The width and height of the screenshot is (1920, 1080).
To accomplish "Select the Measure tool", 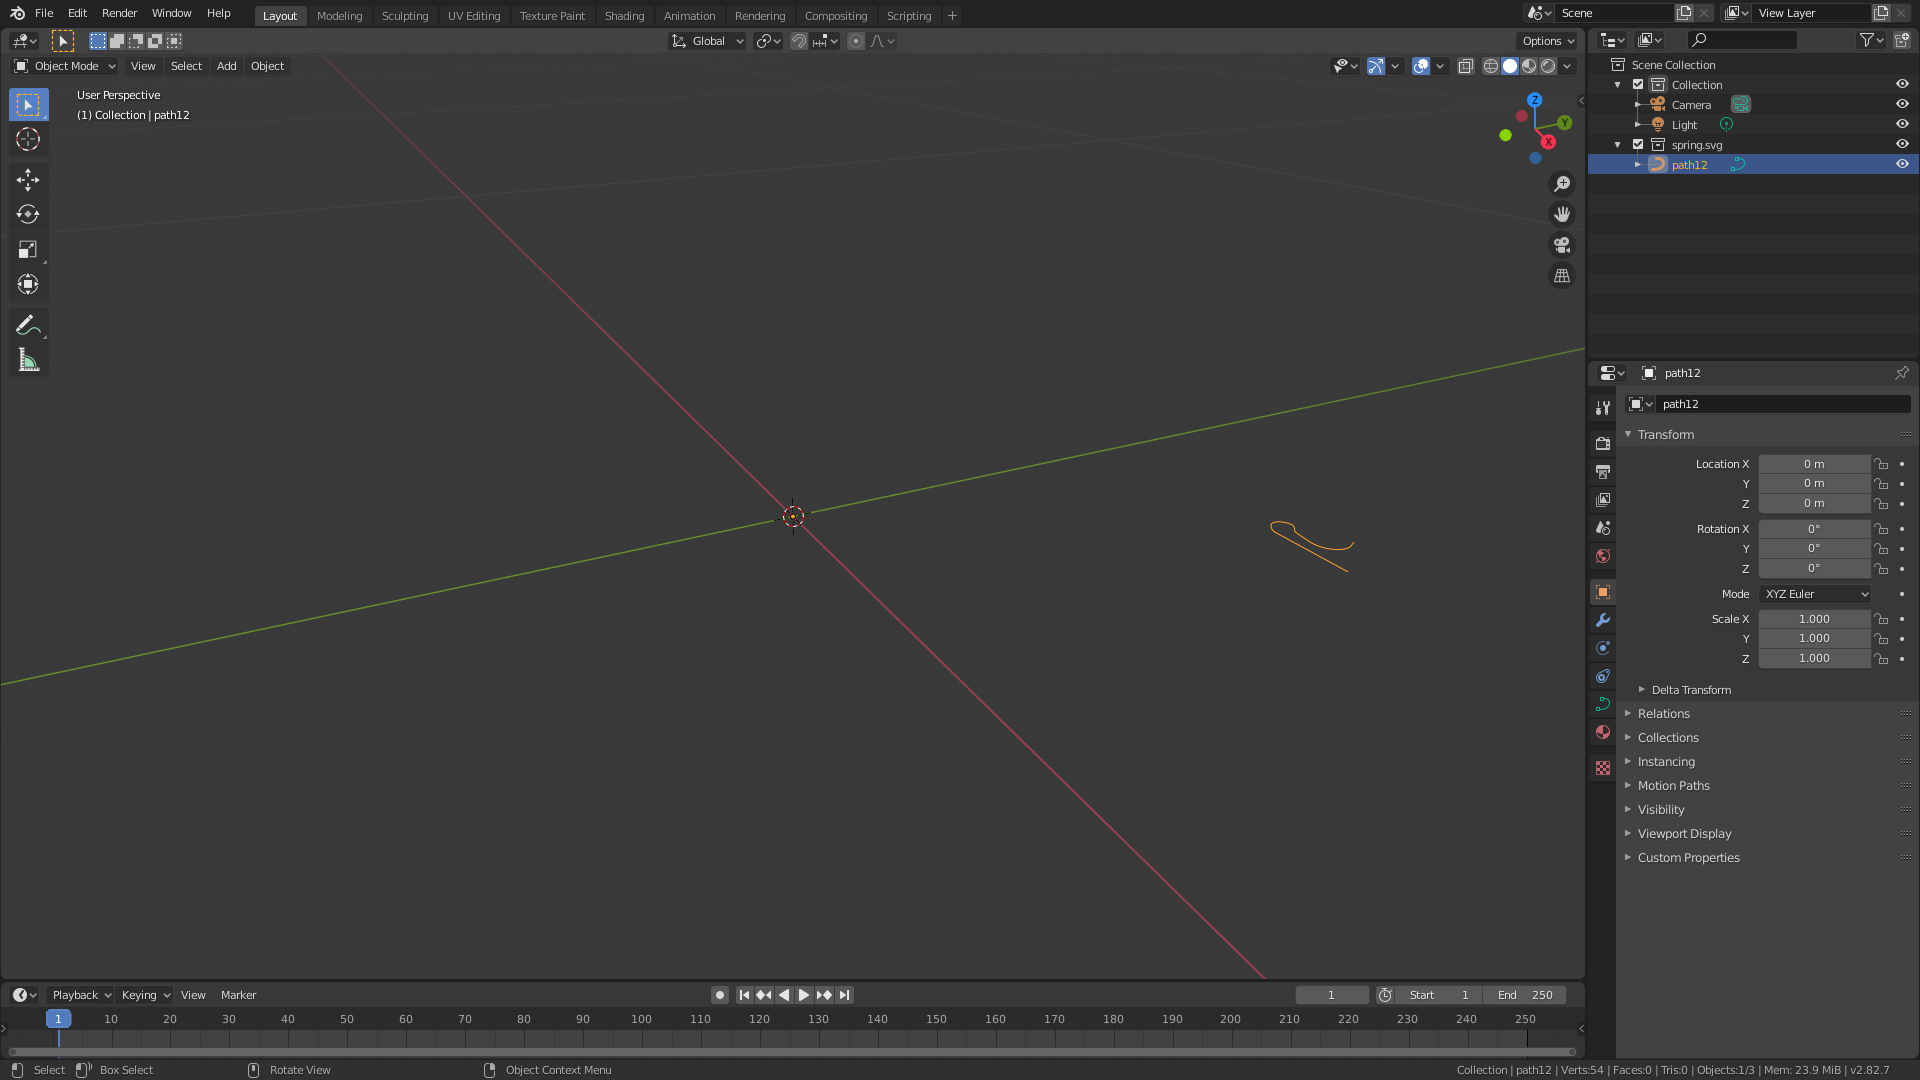I will click(28, 360).
